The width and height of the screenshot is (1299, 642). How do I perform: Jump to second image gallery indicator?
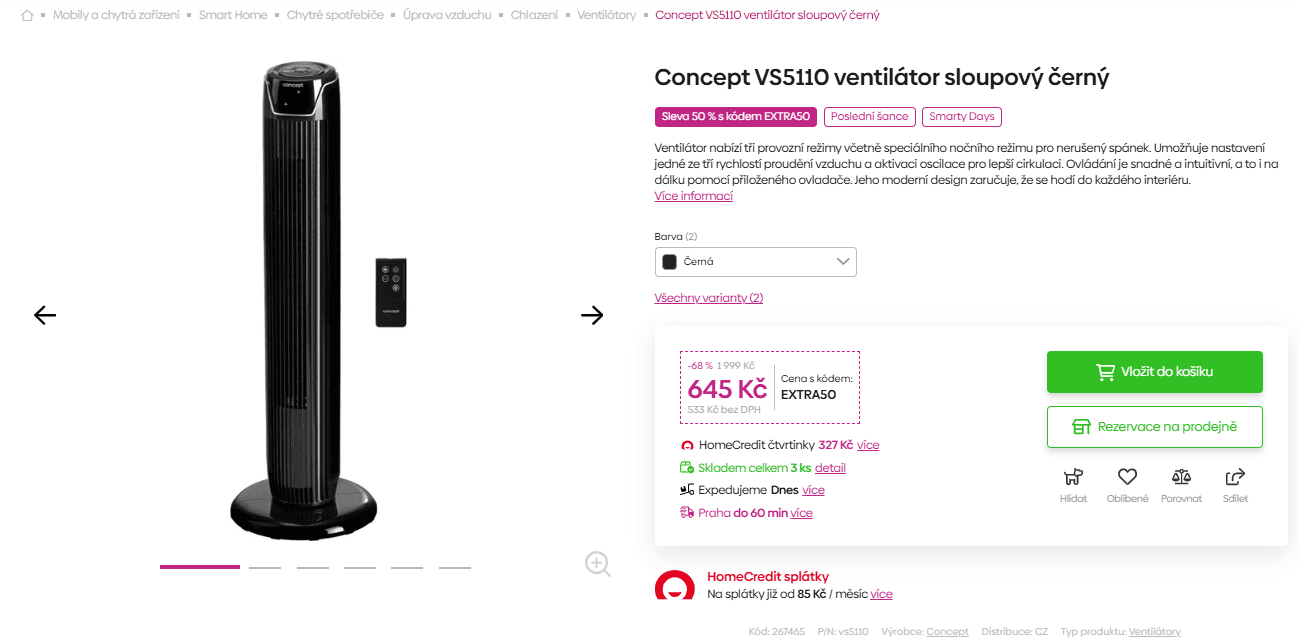point(265,567)
